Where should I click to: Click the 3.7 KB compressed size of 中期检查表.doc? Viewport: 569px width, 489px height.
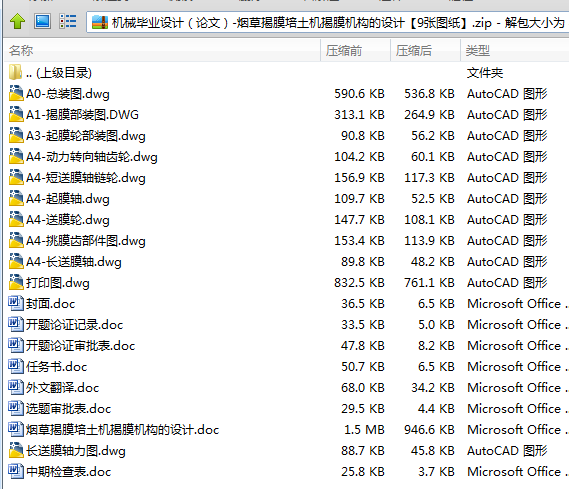[x=437, y=472]
